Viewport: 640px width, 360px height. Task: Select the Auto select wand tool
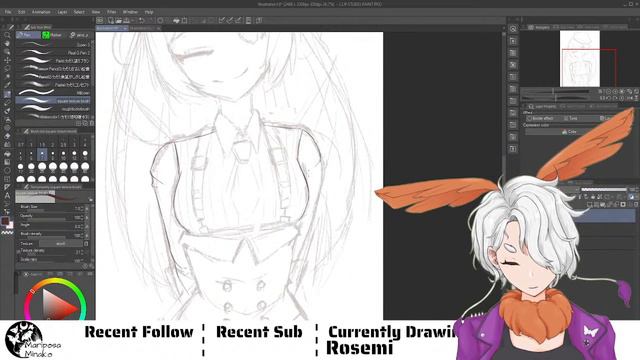click(7, 77)
